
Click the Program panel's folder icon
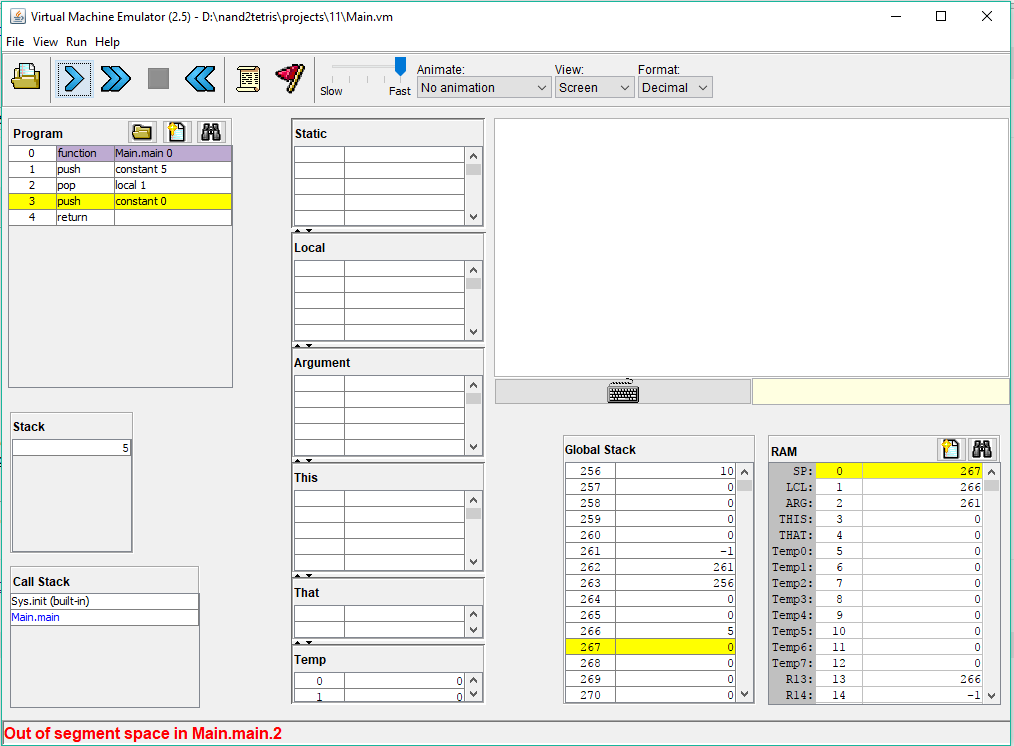click(x=143, y=132)
